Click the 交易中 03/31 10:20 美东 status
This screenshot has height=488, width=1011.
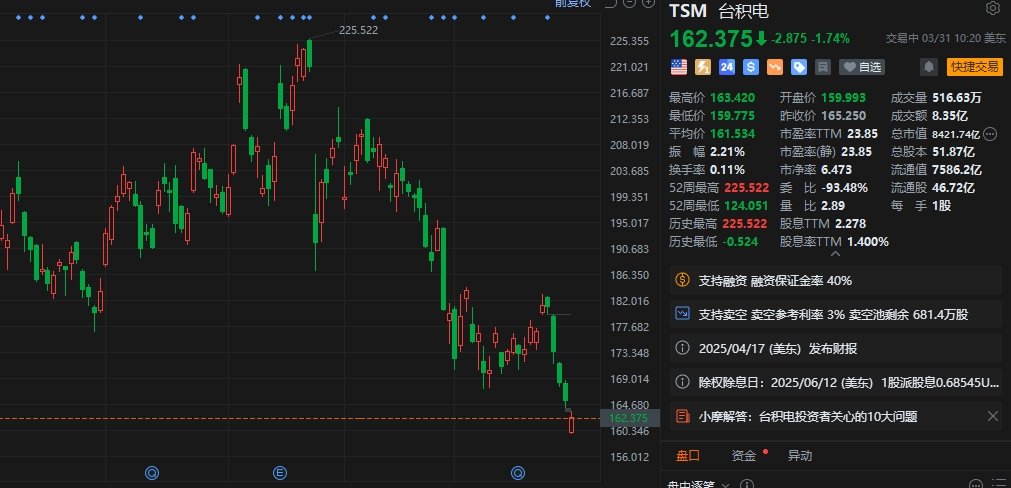[x=945, y=38]
